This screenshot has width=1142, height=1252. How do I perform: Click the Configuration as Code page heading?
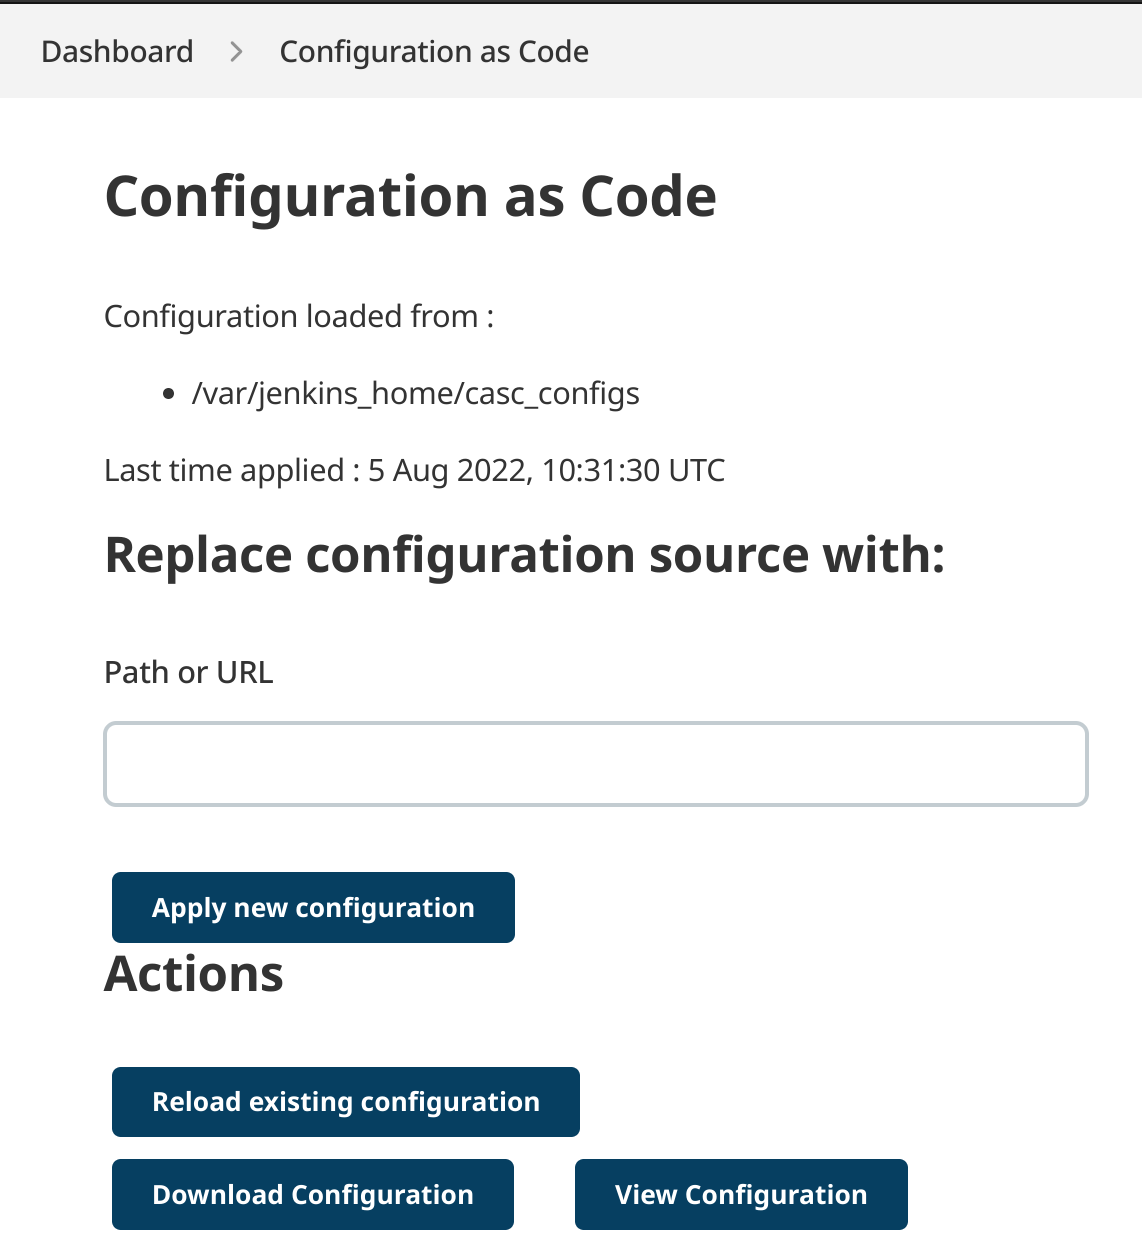tap(410, 196)
